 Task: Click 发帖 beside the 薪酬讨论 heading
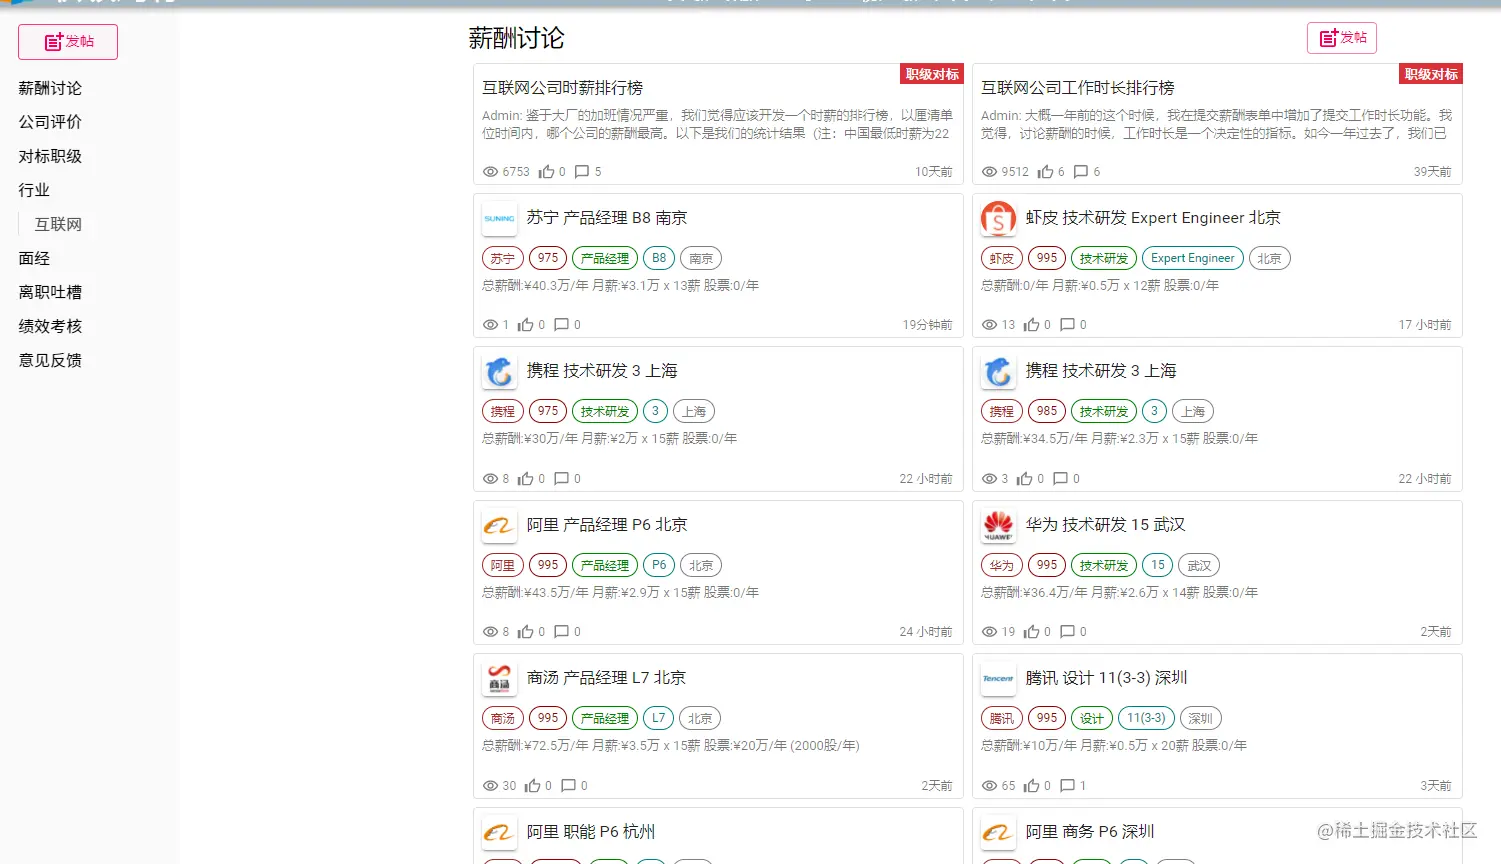pyautogui.click(x=1342, y=38)
